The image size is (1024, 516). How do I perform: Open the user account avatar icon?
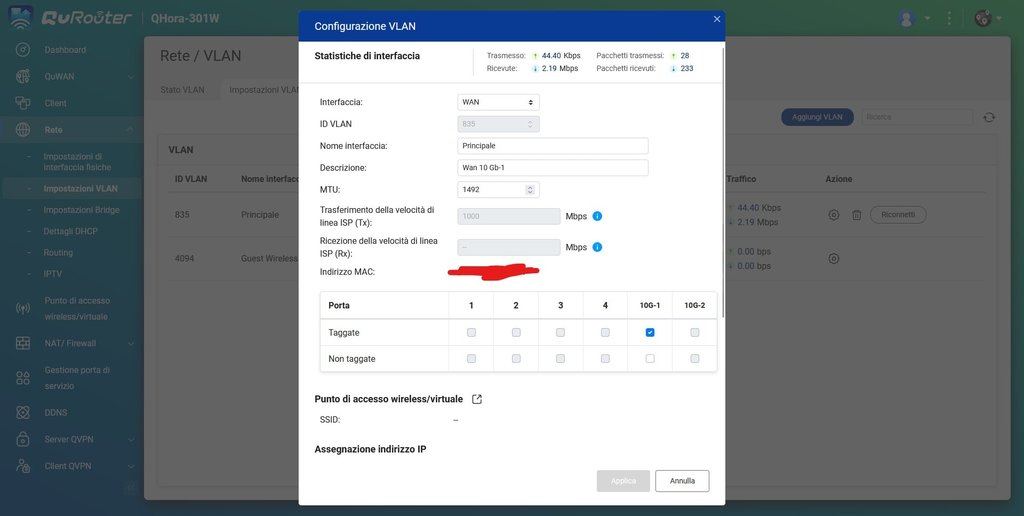tap(906, 18)
